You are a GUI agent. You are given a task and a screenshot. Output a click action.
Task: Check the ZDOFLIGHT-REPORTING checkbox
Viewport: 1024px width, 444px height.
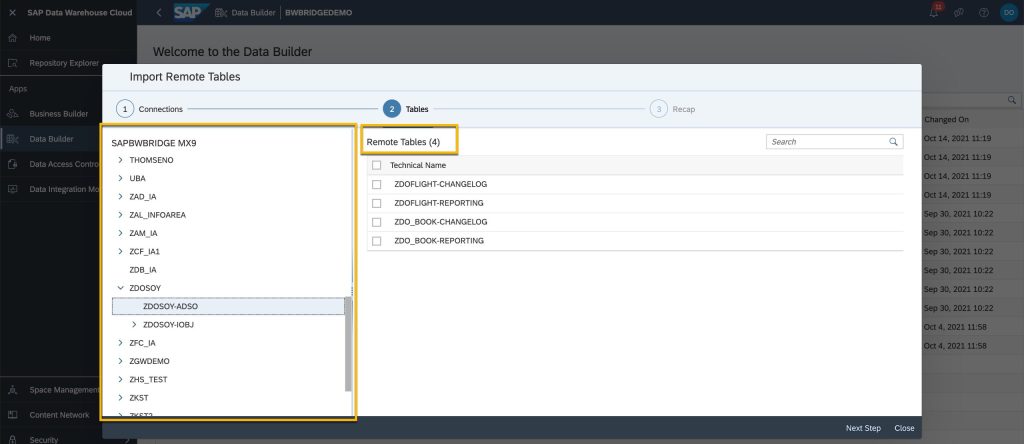376,203
